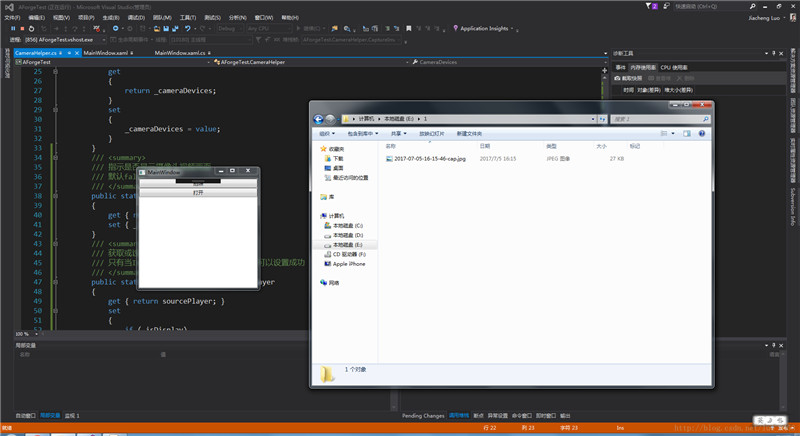Click the Forward arrow in Explorer window
The image size is (800, 436).
click(330, 119)
